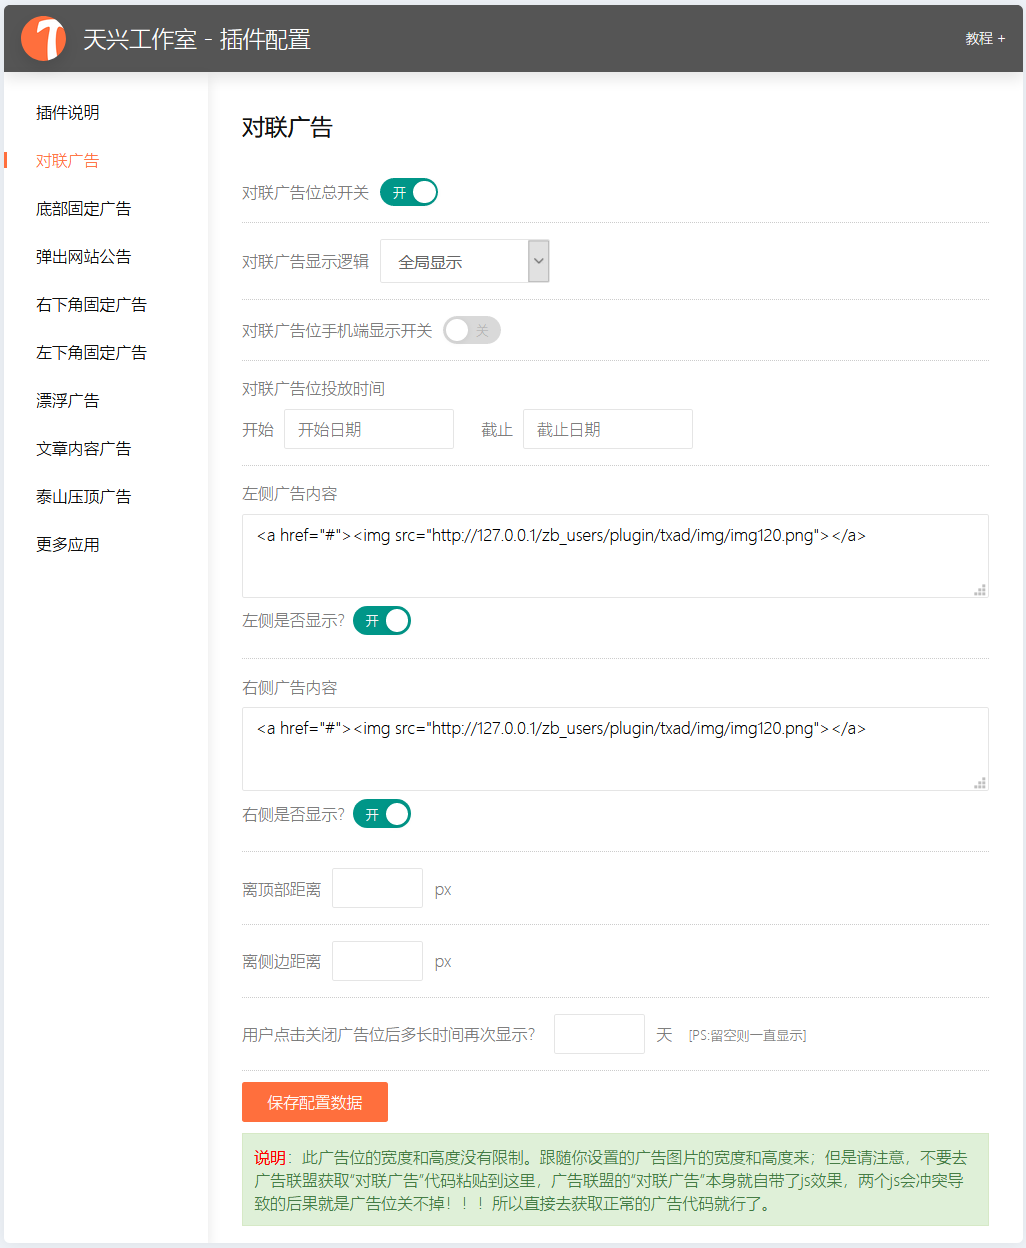The height and width of the screenshot is (1248, 1026).
Task: Toggle the 对联广告位总开关 switch
Action: click(409, 193)
